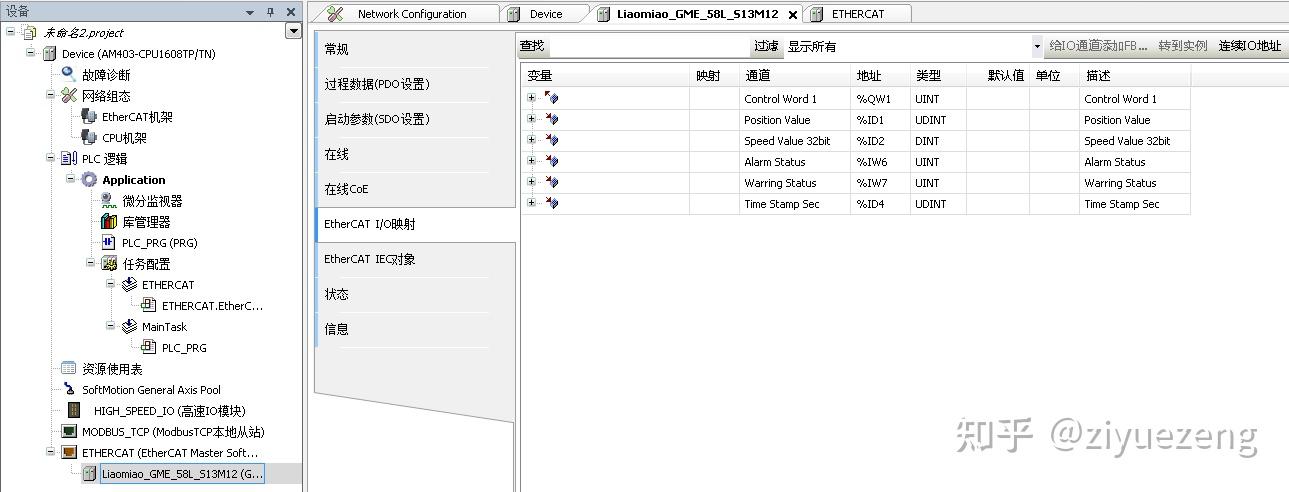Open the 过程数据(PDO设置) page

(401, 85)
